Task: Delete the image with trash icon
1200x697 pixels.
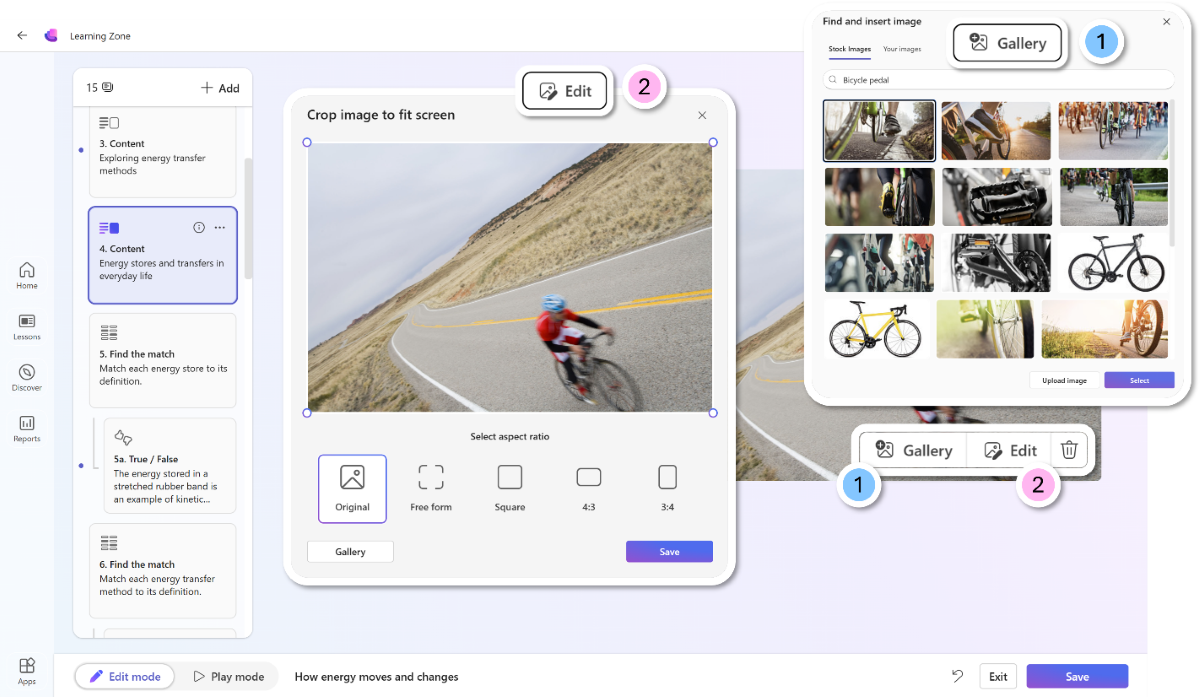Action: [x=1068, y=450]
